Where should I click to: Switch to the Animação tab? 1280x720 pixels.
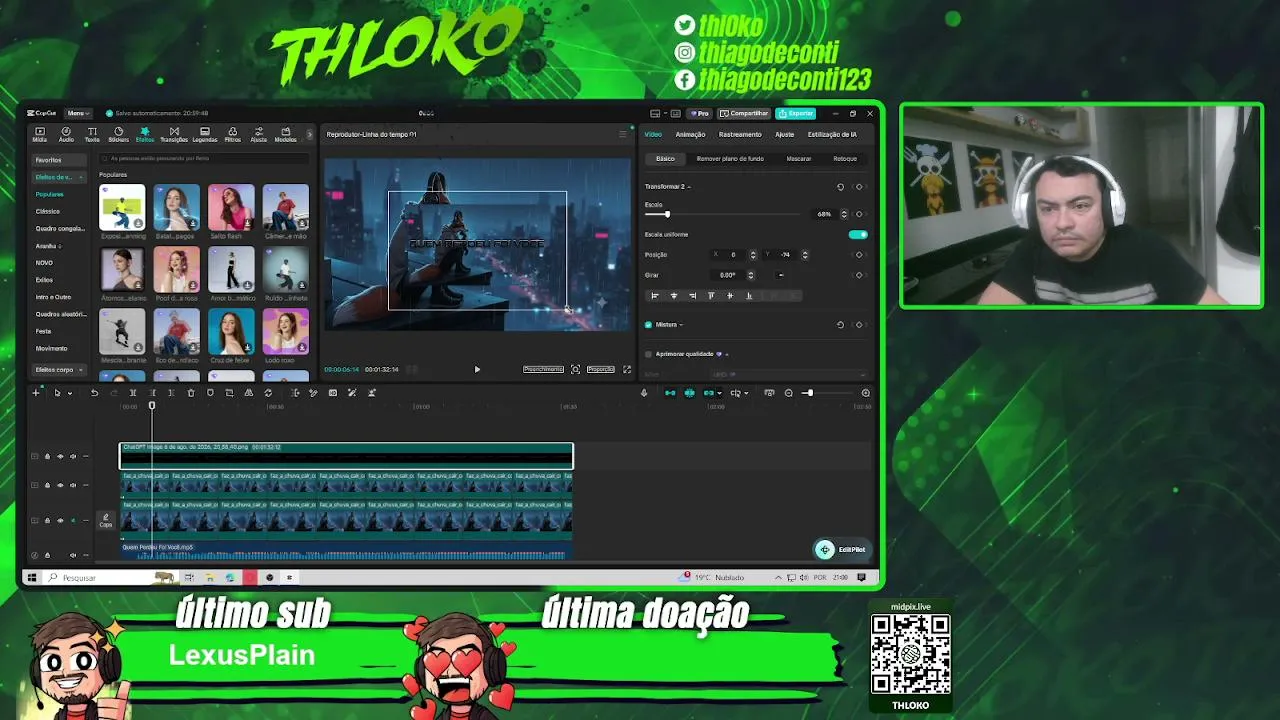click(690, 134)
